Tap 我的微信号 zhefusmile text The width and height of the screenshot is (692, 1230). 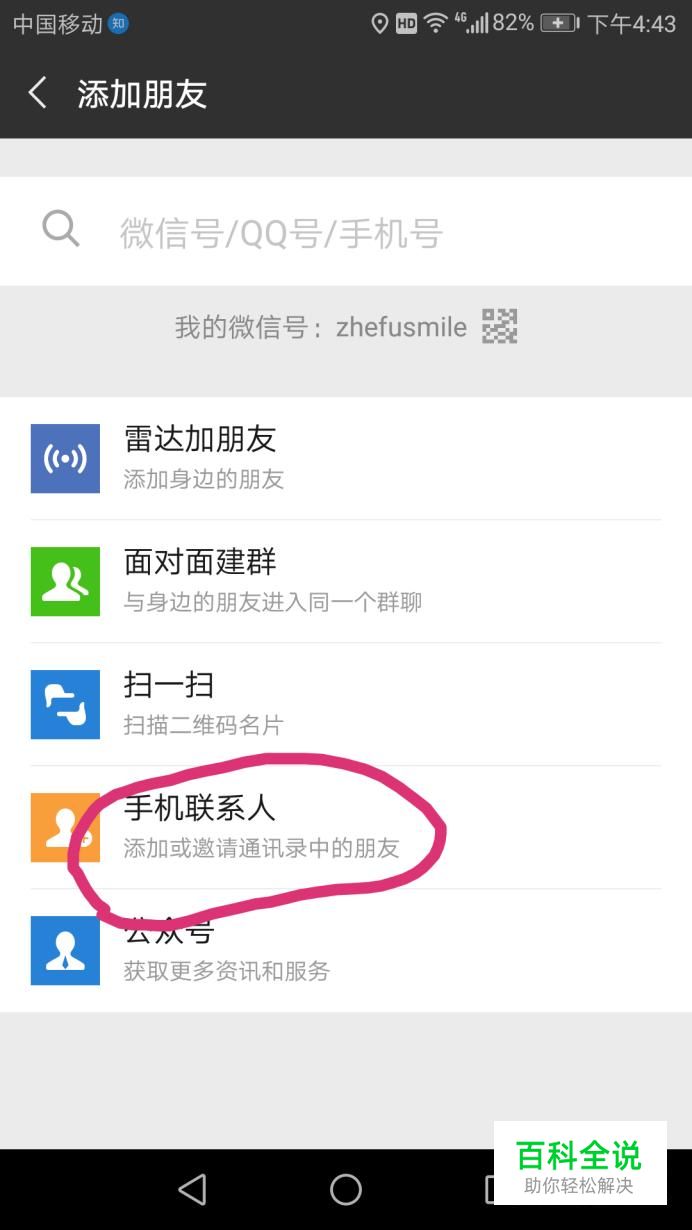coord(320,327)
